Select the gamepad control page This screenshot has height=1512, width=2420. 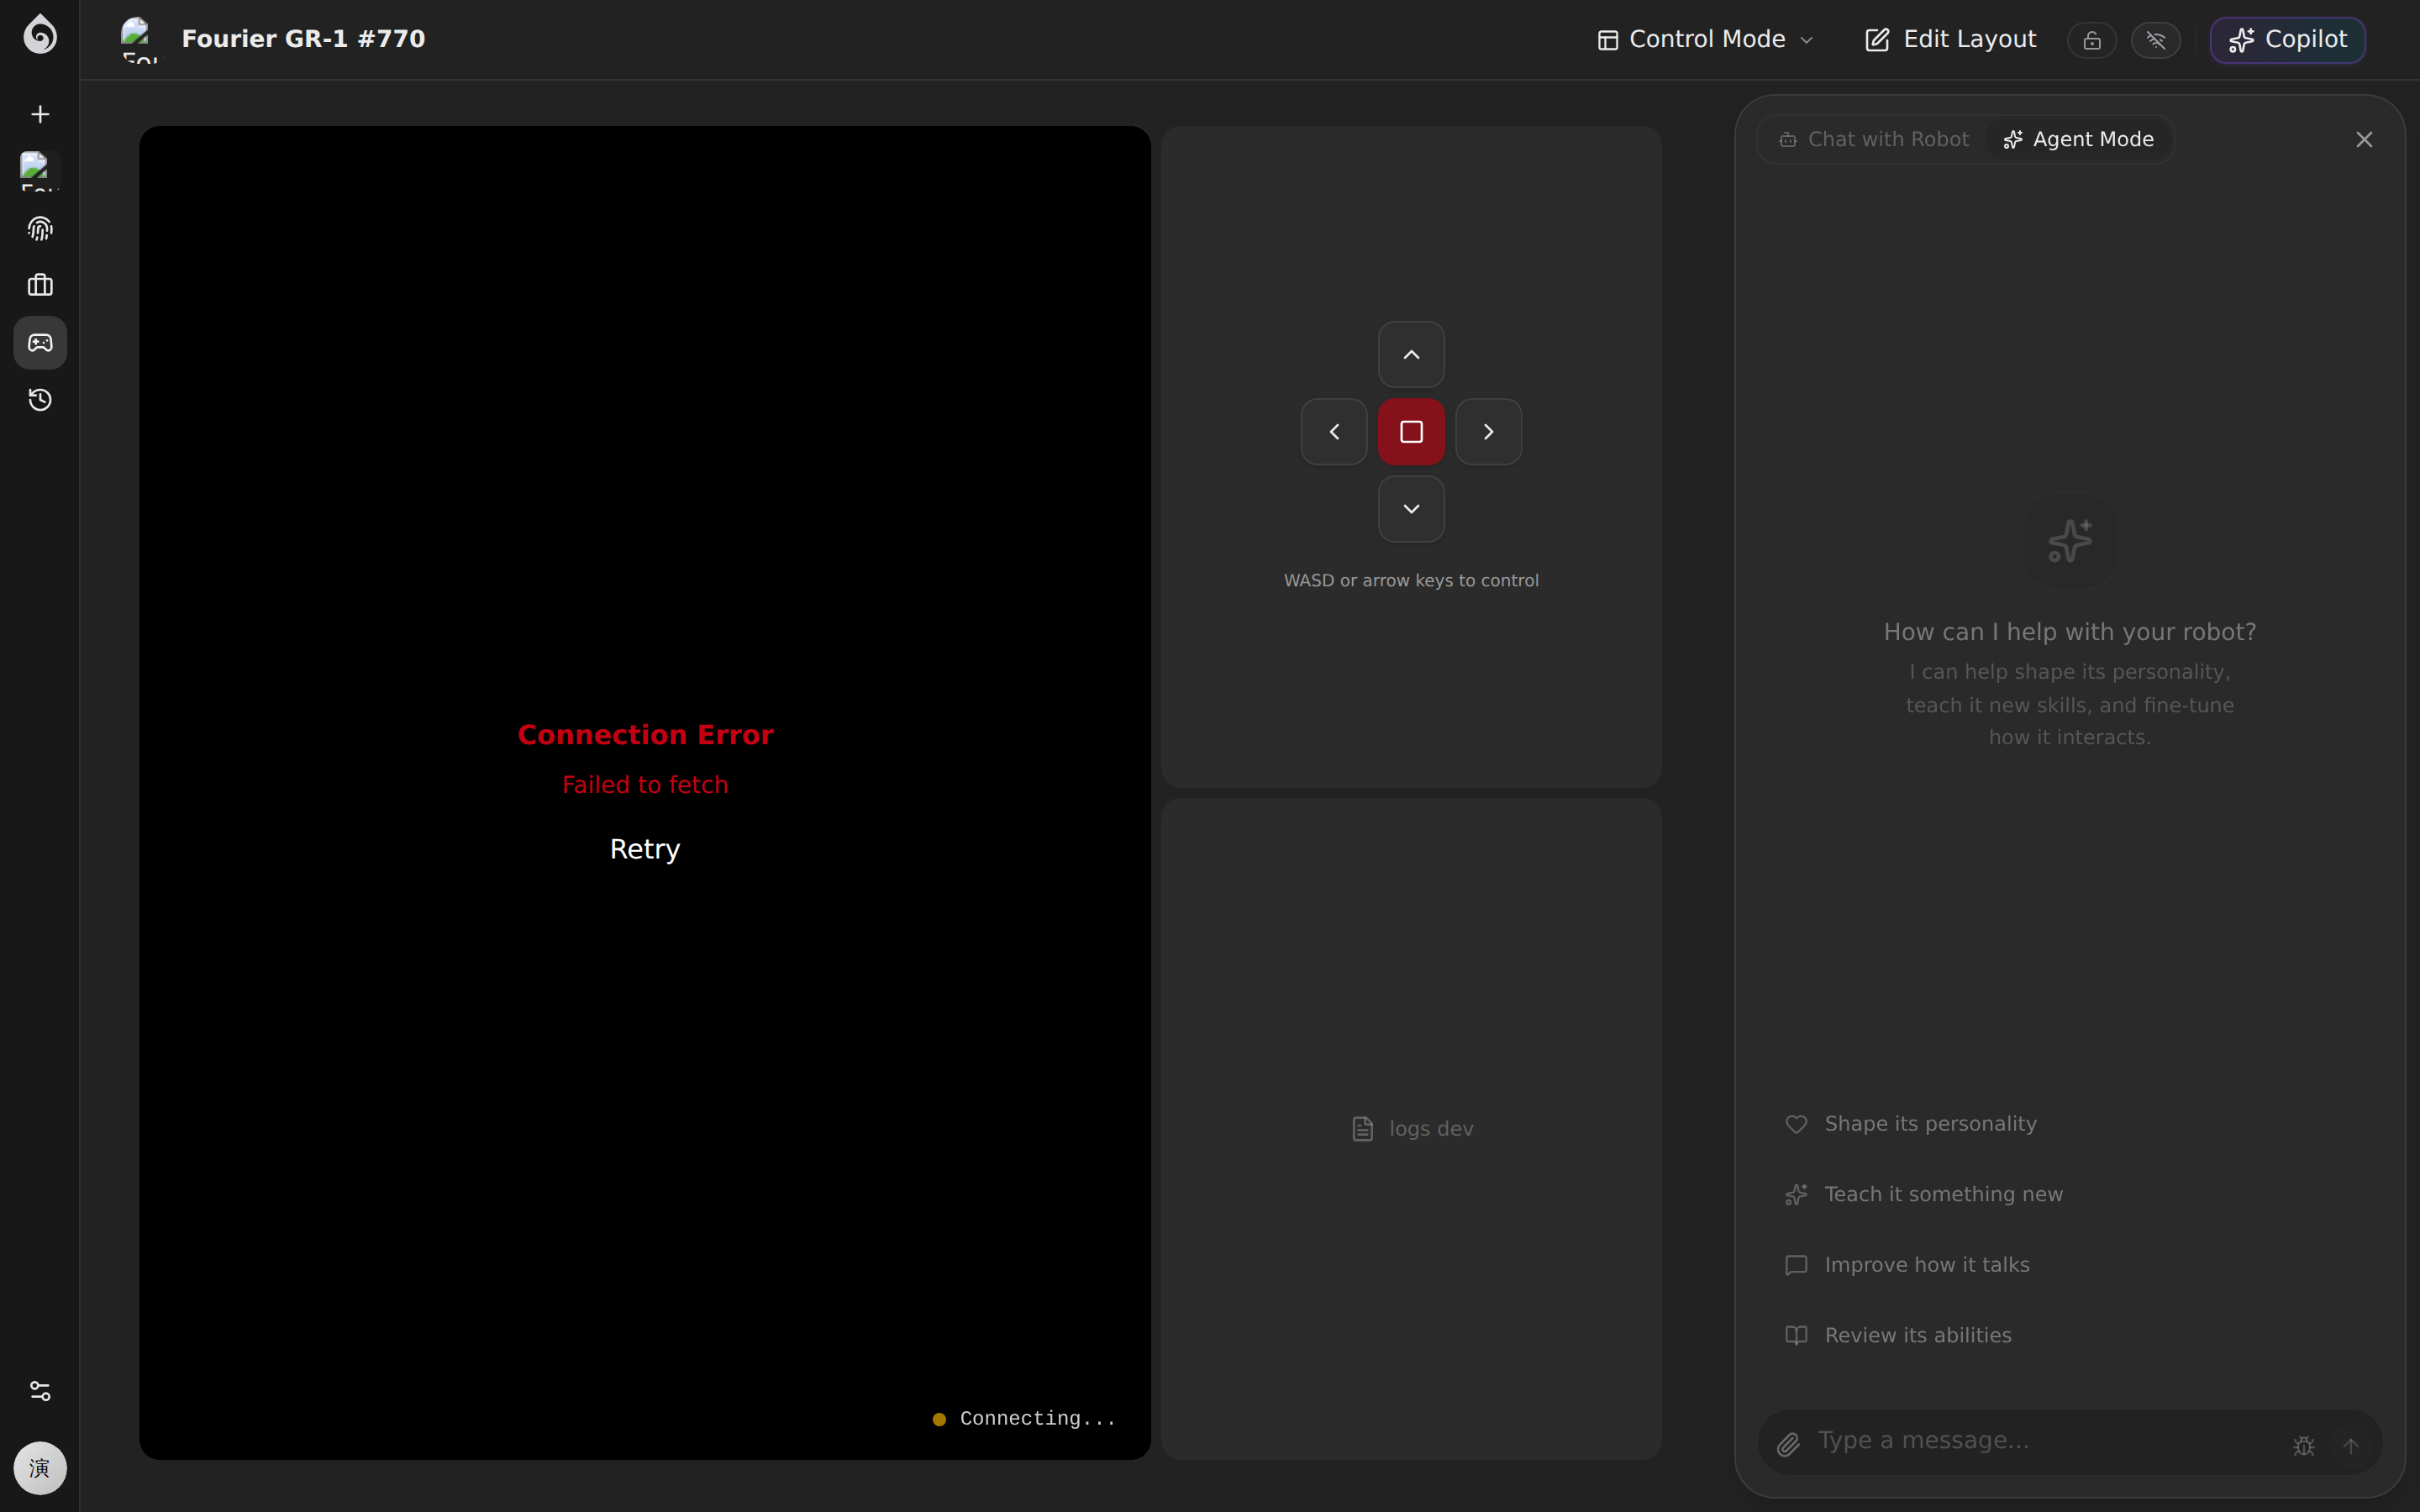coord(40,343)
